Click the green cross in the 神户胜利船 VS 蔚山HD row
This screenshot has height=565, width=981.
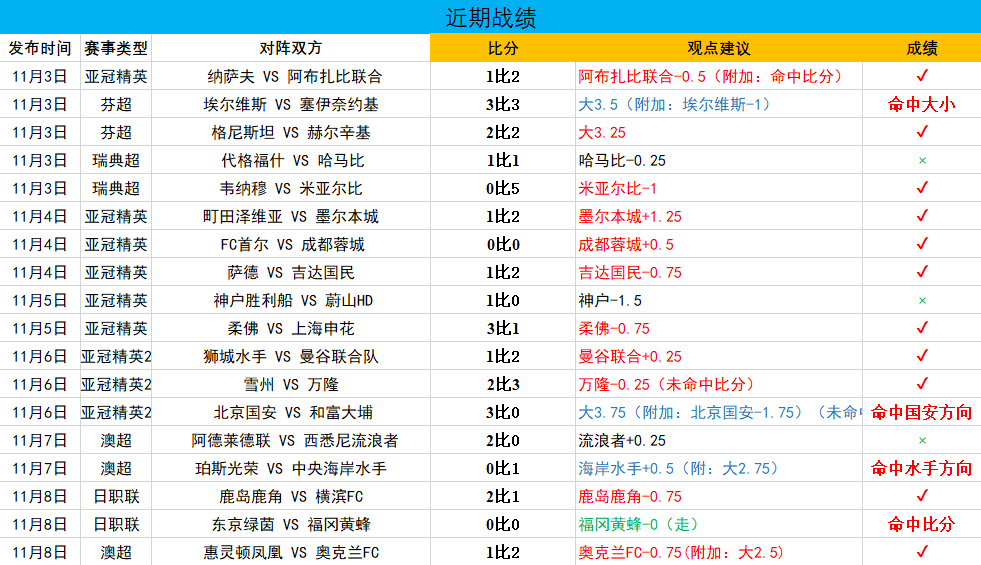922,300
